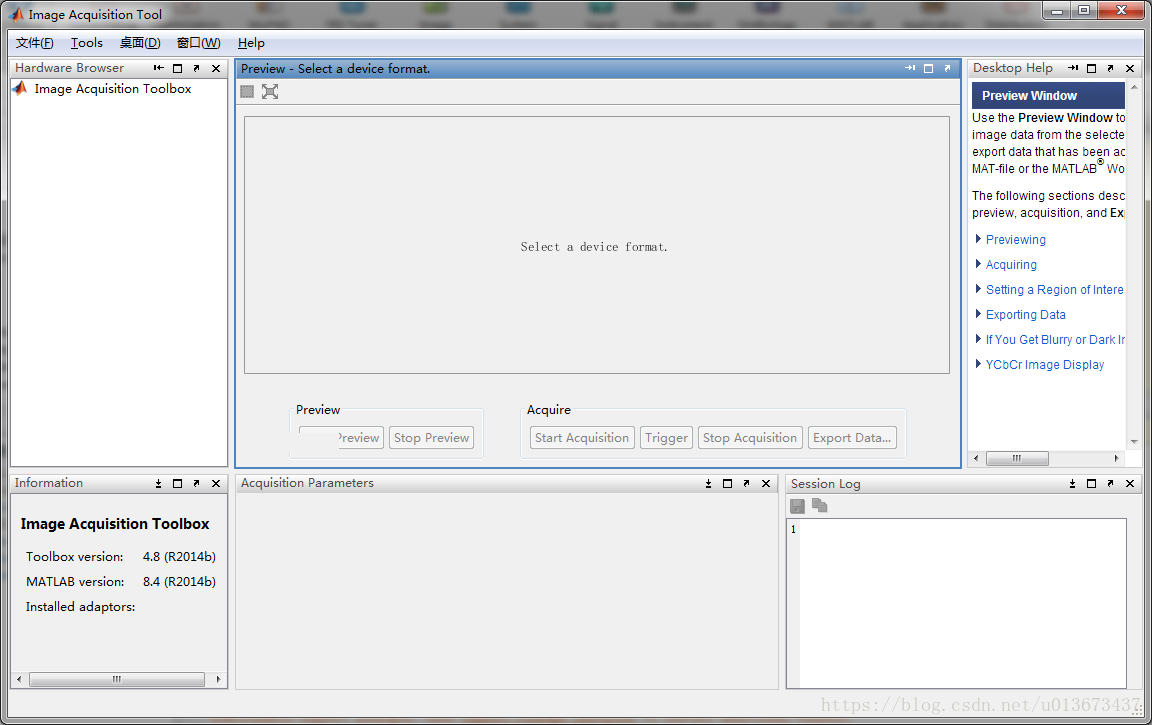
Task: Click the Start Preview button
Action: pos(341,438)
